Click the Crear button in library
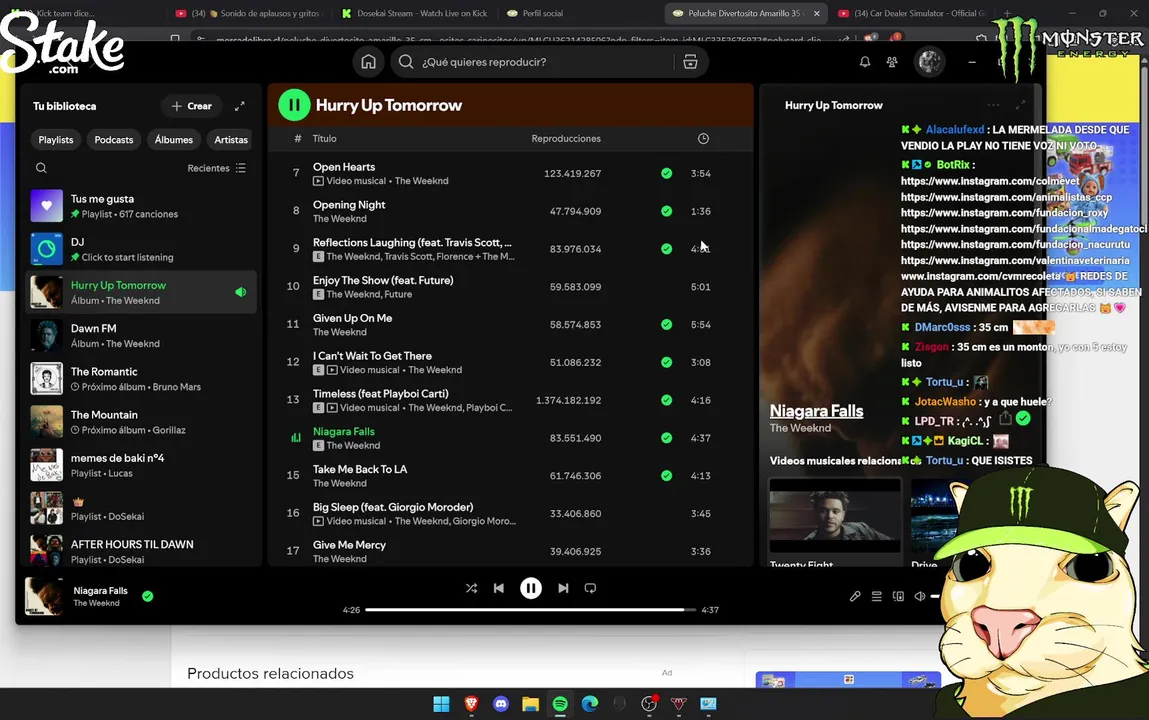This screenshot has width=1149, height=720. pyautogui.click(x=191, y=106)
